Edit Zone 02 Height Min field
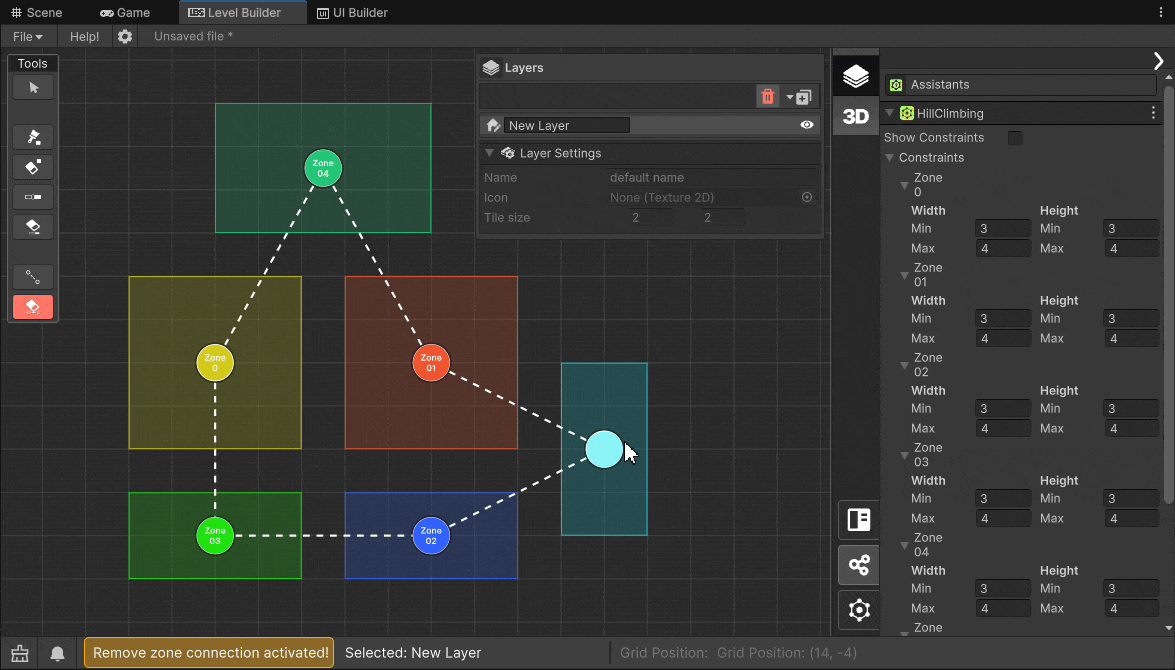Image resolution: width=1175 pixels, height=670 pixels. (x=1132, y=408)
